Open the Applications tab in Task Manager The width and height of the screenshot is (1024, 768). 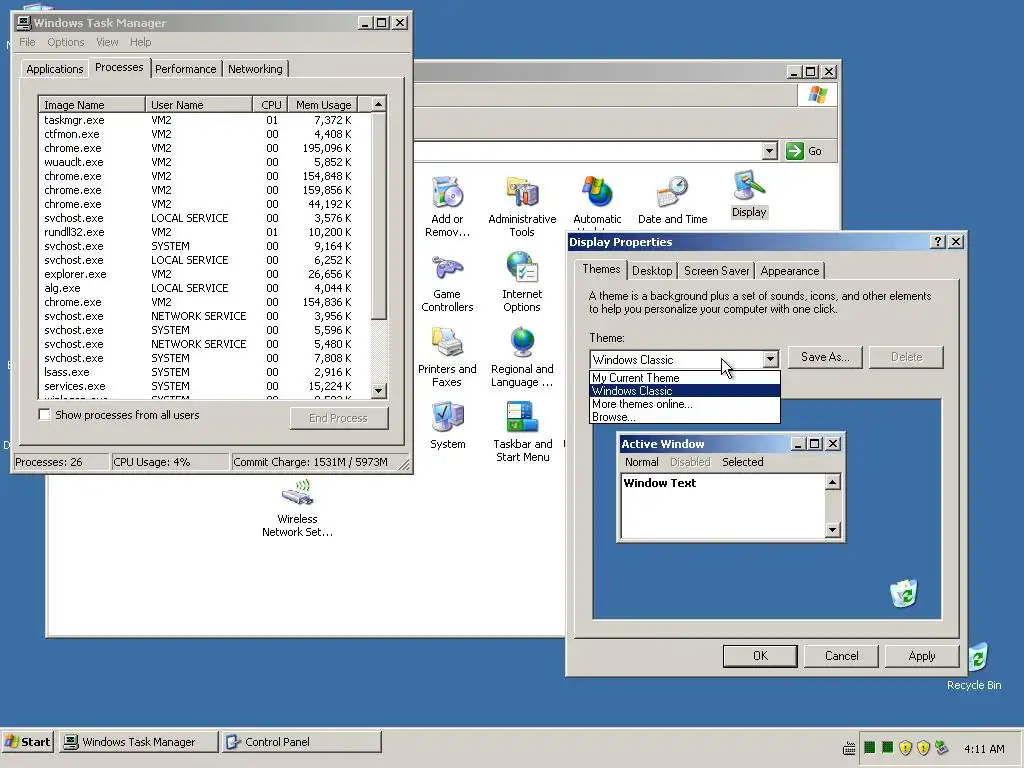pos(55,69)
